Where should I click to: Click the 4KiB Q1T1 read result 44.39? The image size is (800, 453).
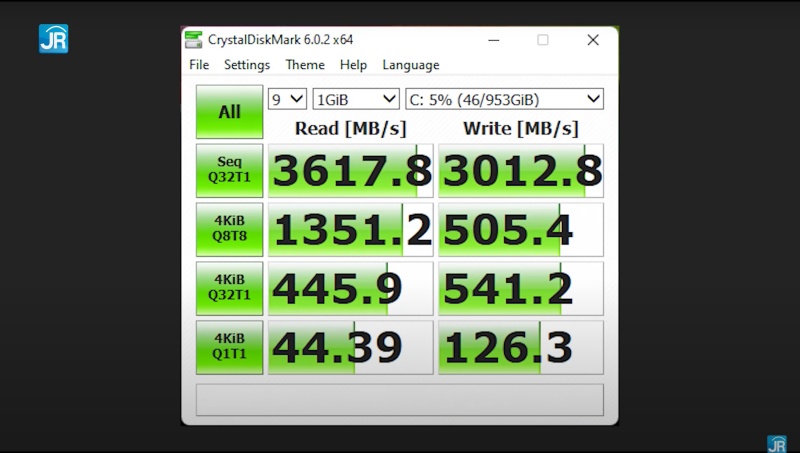coord(351,347)
